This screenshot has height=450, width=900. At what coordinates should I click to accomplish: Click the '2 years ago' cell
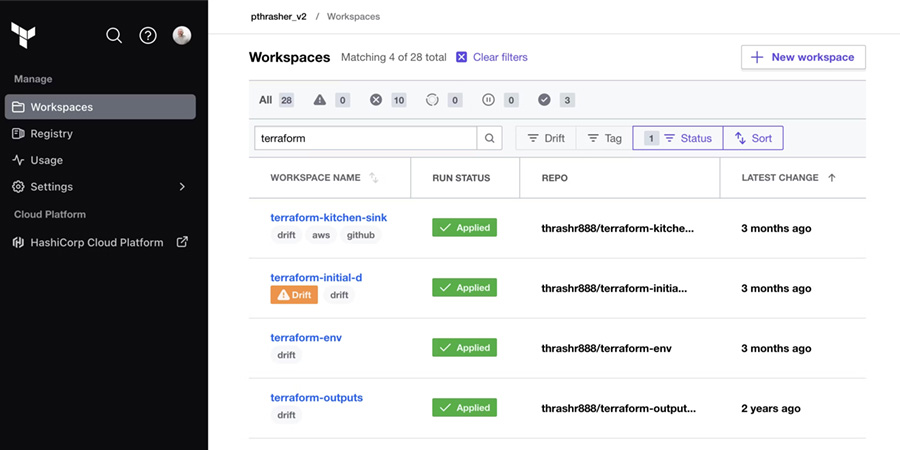(771, 409)
